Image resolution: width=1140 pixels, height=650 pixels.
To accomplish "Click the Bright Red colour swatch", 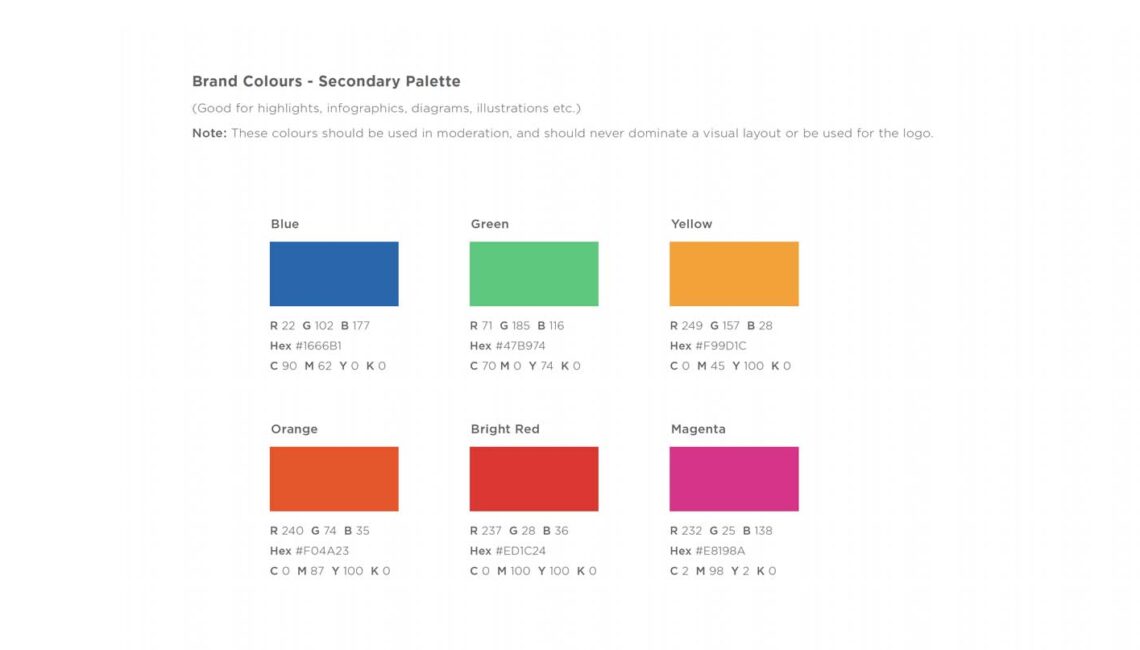I will coord(534,478).
